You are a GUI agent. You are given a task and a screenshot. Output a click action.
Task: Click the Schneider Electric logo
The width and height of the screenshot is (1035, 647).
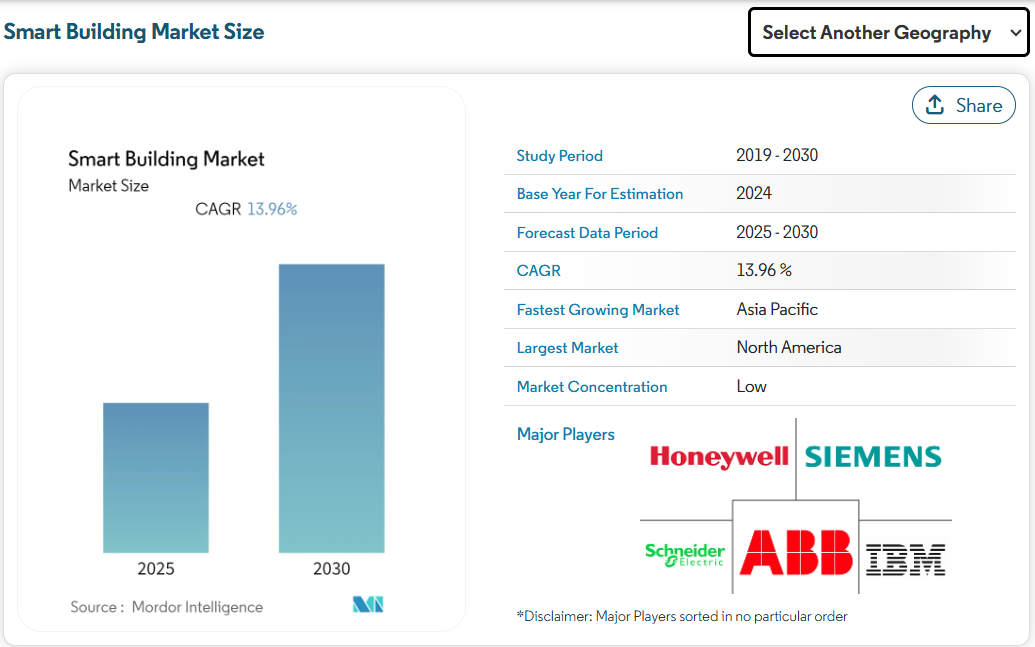(685, 554)
